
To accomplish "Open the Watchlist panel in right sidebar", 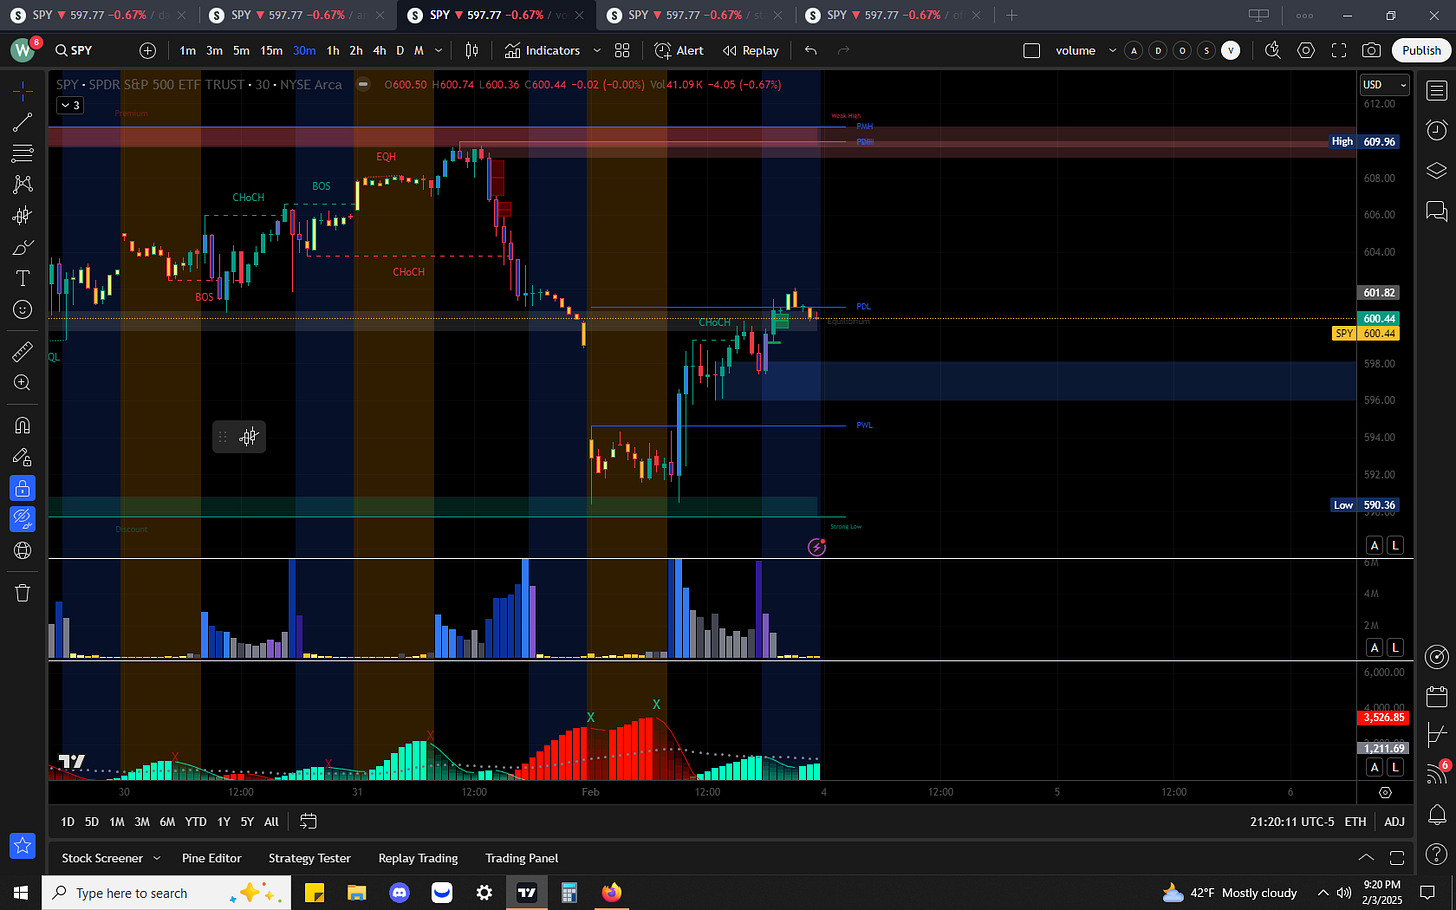I will tap(1437, 91).
